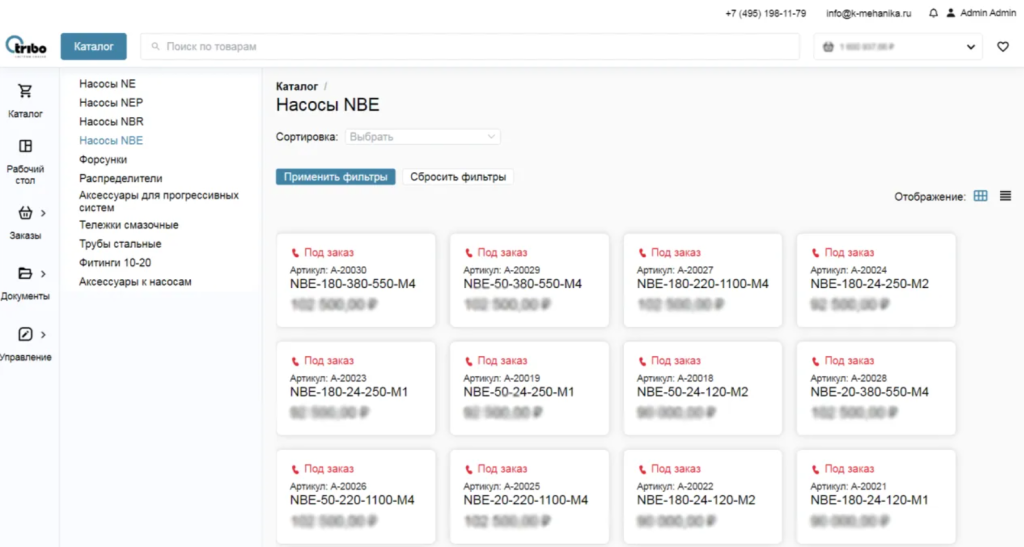Expand the basket total dropdown in header
The width and height of the screenshot is (1024, 547).
click(x=971, y=47)
